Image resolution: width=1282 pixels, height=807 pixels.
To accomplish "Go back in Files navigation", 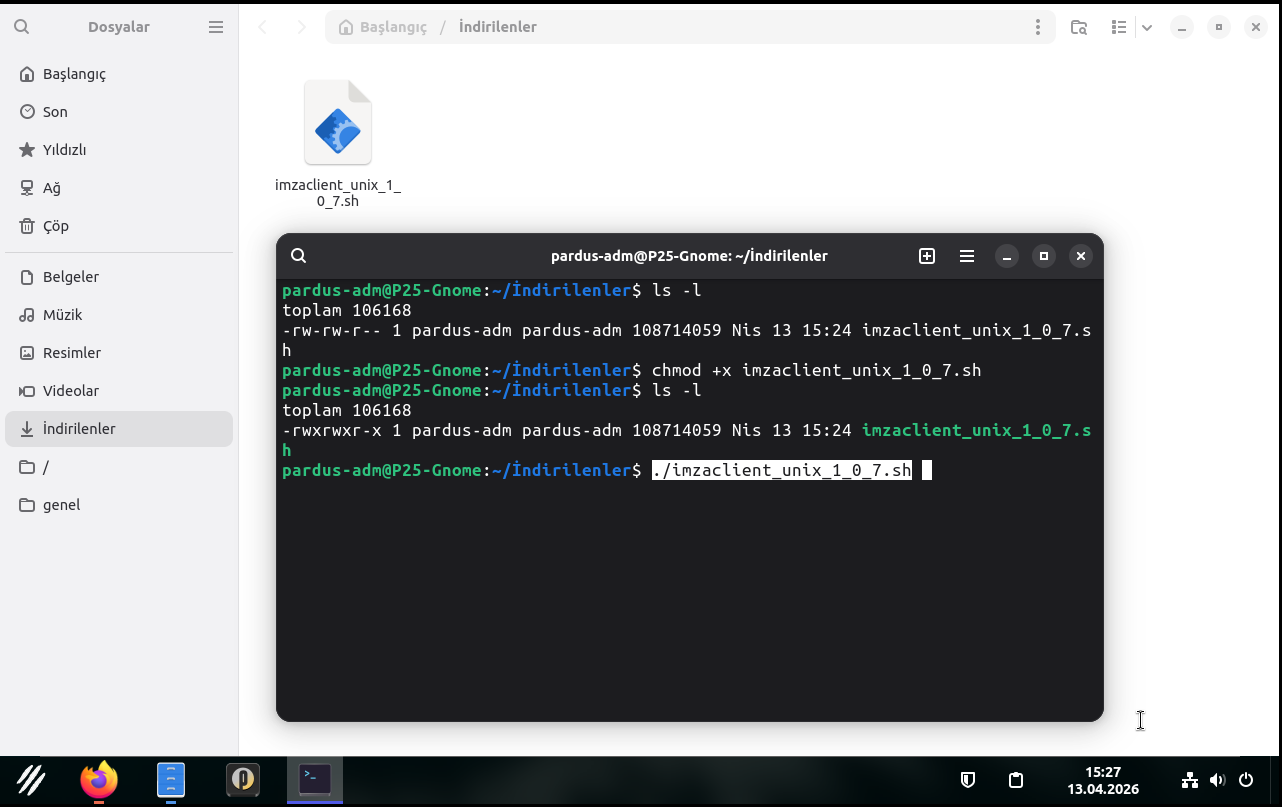I will coord(262,27).
